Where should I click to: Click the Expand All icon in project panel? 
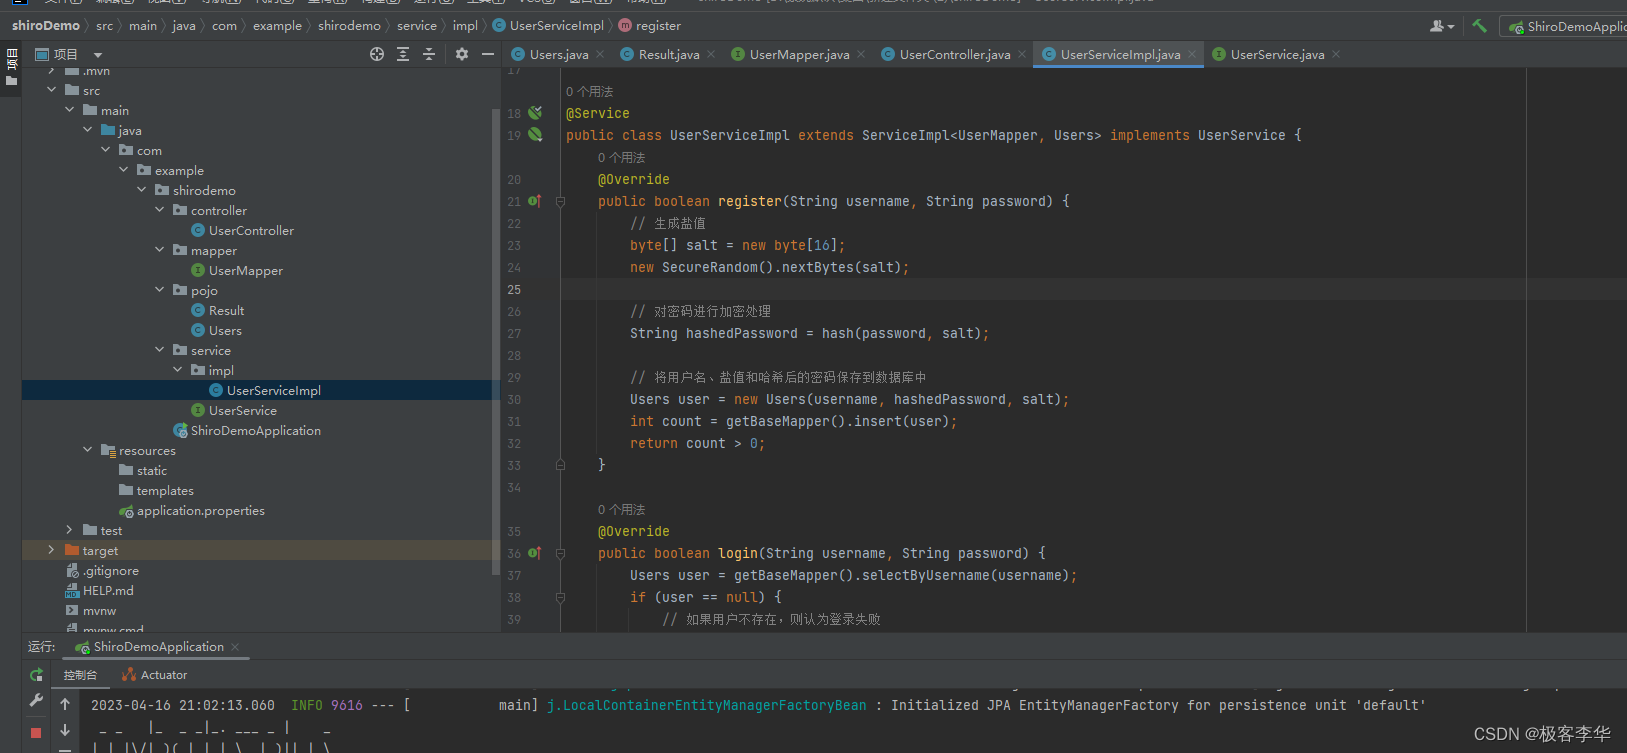[403, 54]
